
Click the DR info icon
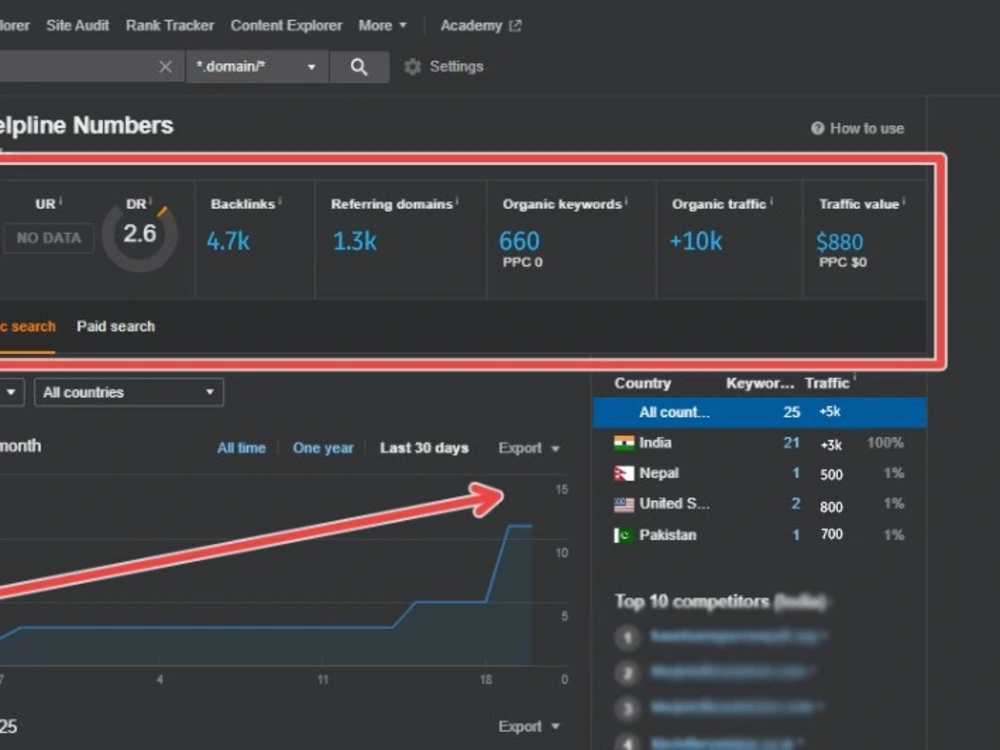pyautogui.click(x=151, y=202)
